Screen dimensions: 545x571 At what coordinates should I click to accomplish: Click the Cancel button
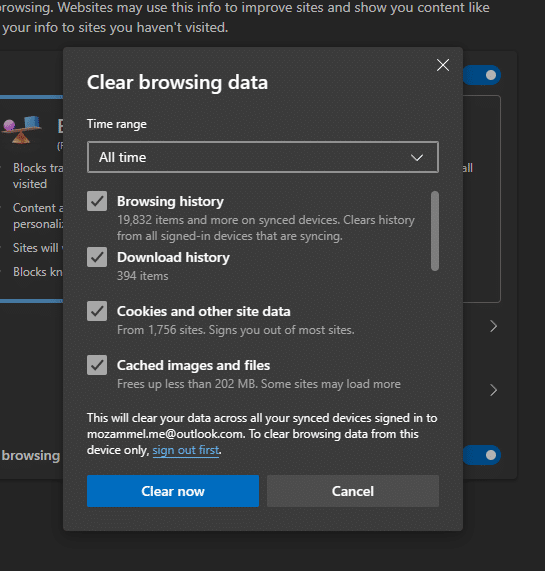[x=353, y=491]
